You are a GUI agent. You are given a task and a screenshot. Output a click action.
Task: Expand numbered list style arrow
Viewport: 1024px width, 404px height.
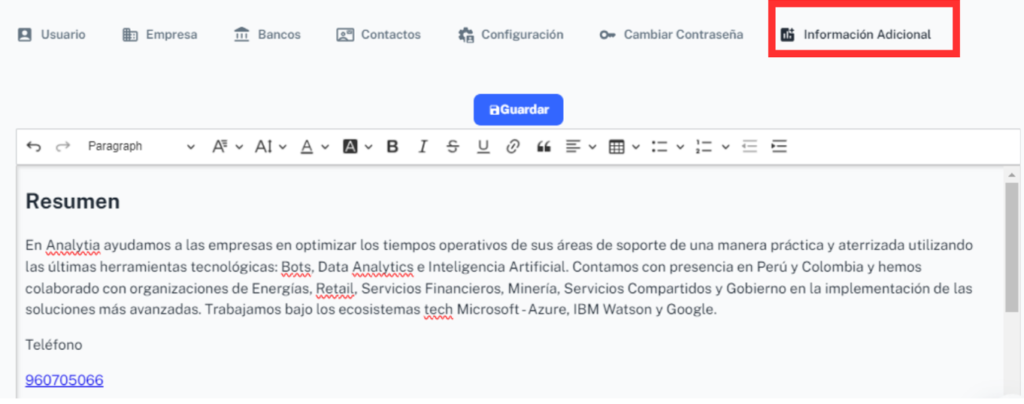coord(725,147)
